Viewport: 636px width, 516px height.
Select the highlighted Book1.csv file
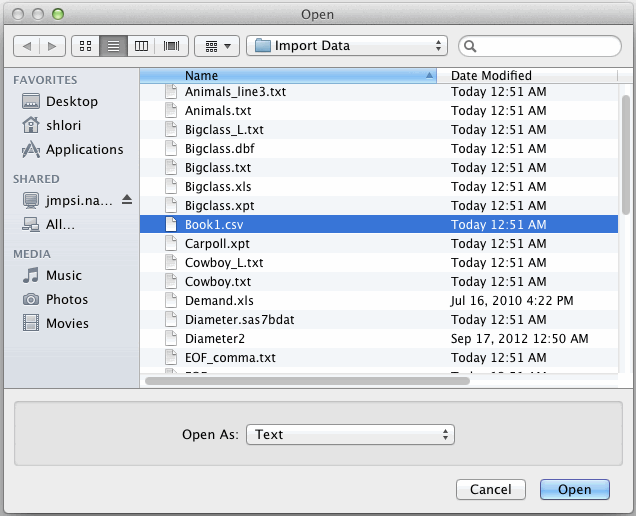coord(379,224)
